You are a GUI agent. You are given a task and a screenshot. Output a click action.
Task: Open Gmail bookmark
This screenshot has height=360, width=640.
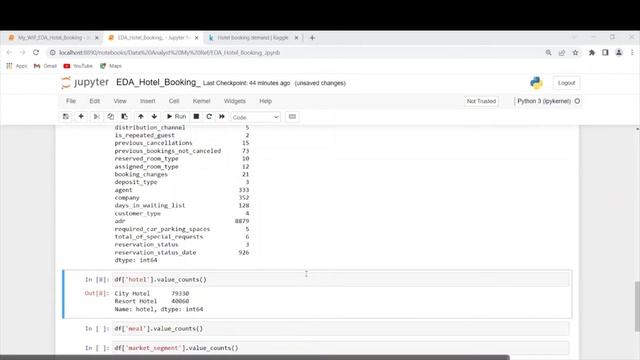45,66
